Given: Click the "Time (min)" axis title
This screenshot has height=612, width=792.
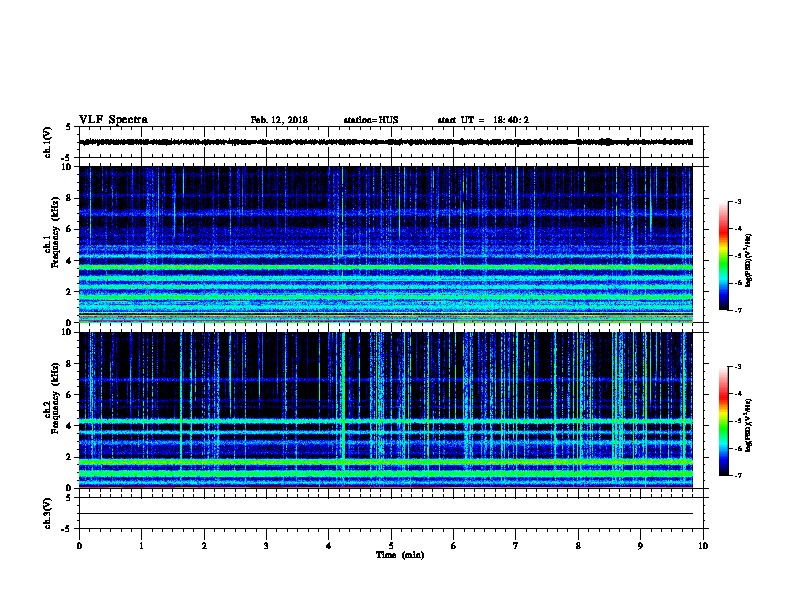Looking at the screenshot, I should click(x=400, y=555).
